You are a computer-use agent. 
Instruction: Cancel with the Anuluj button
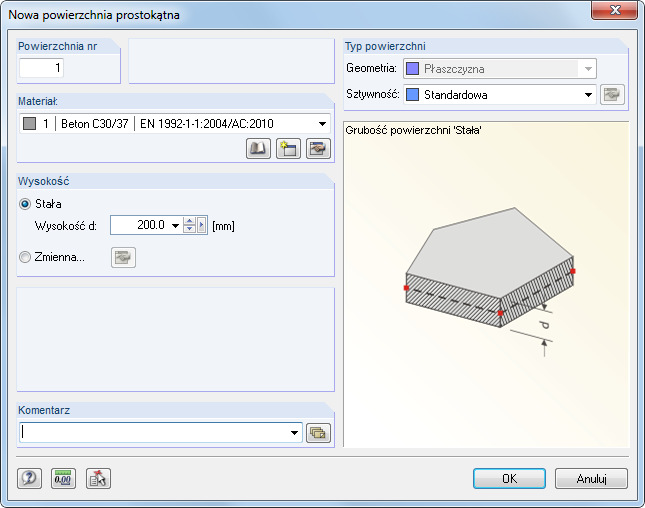click(591, 478)
